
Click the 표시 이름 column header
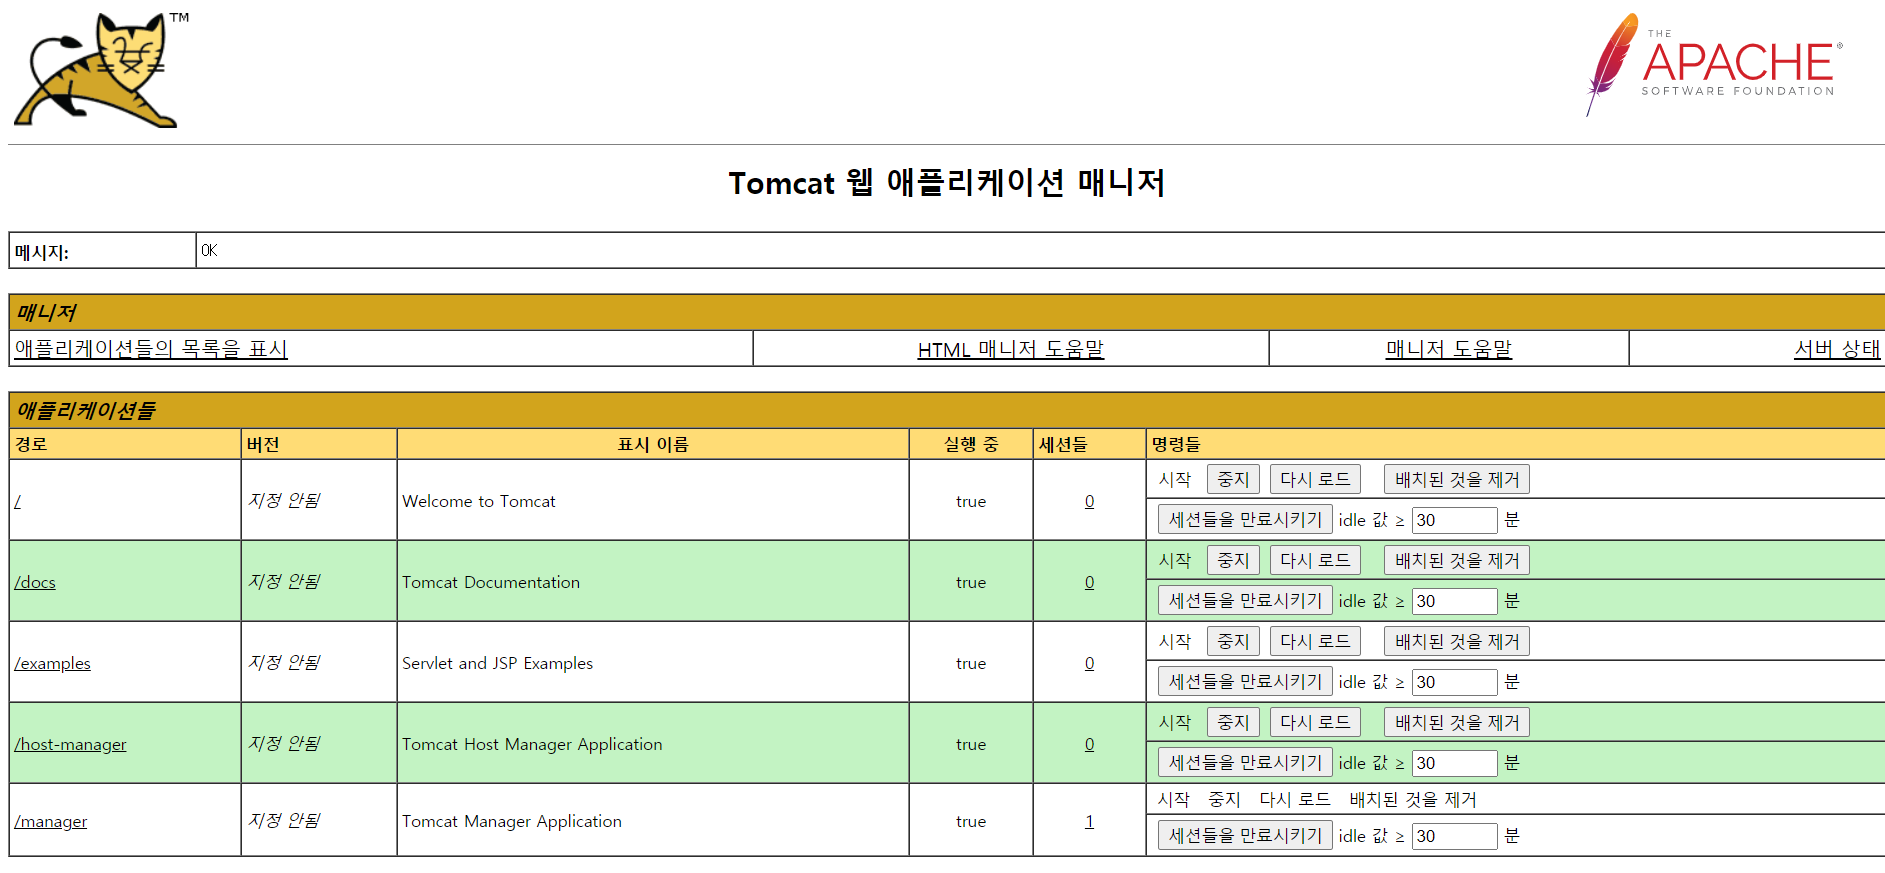pyautogui.click(x=653, y=444)
